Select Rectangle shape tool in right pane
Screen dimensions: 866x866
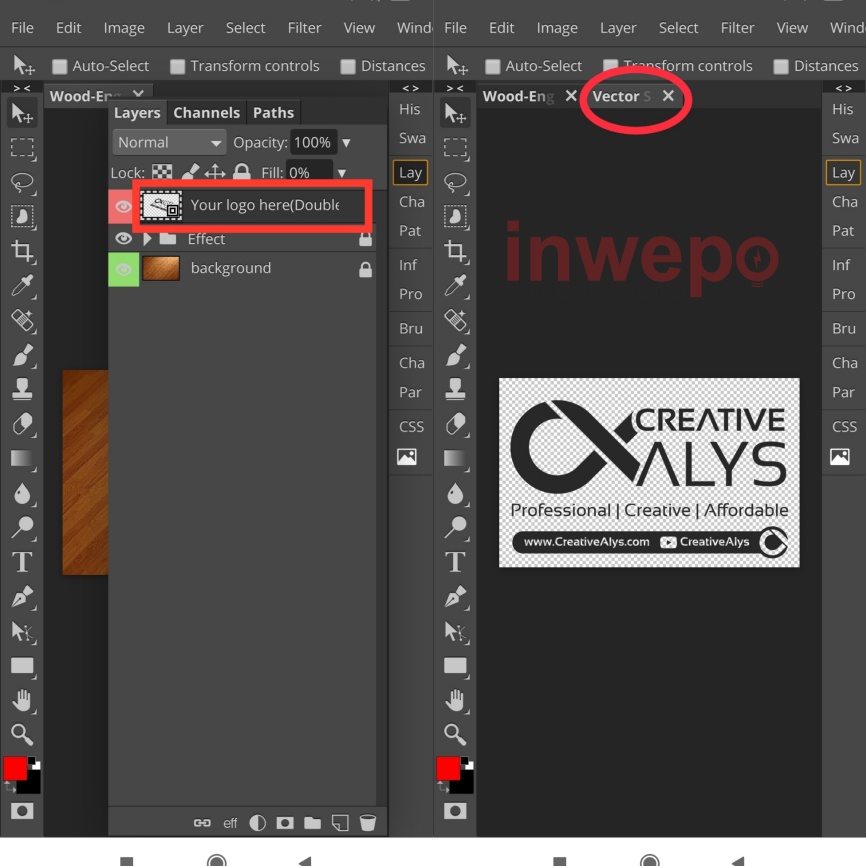tap(455, 666)
